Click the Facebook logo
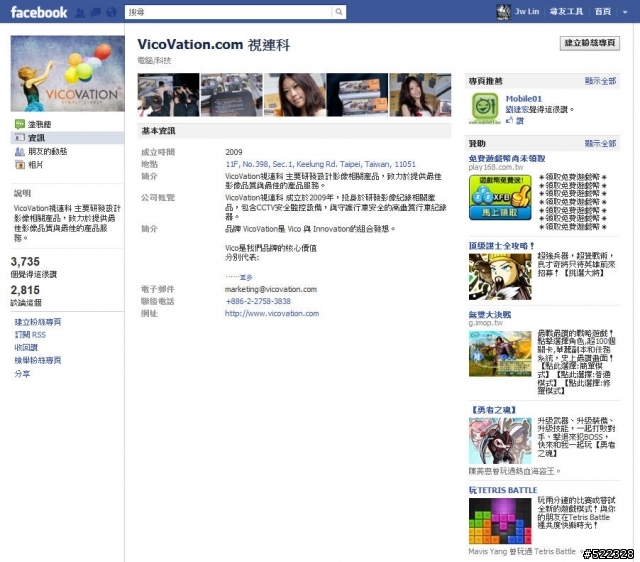640x562 pixels. click(39, 12)
